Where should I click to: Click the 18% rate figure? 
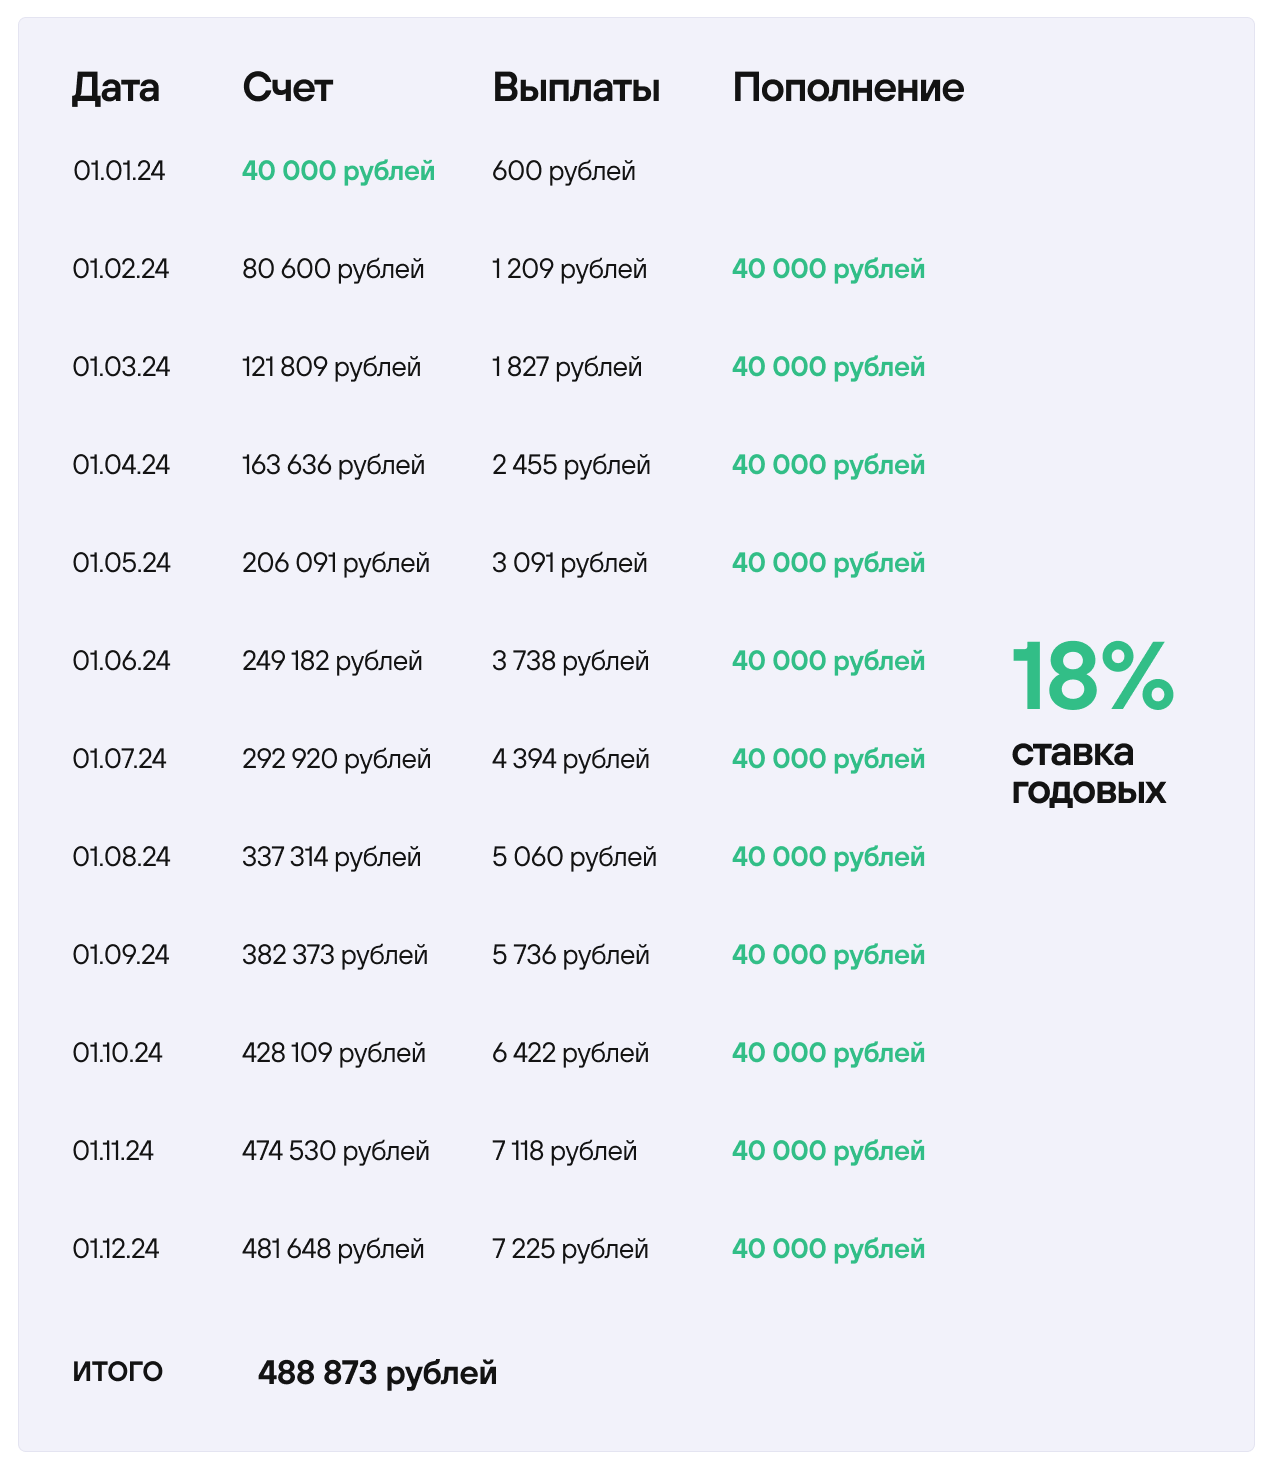pos(1092,677)
